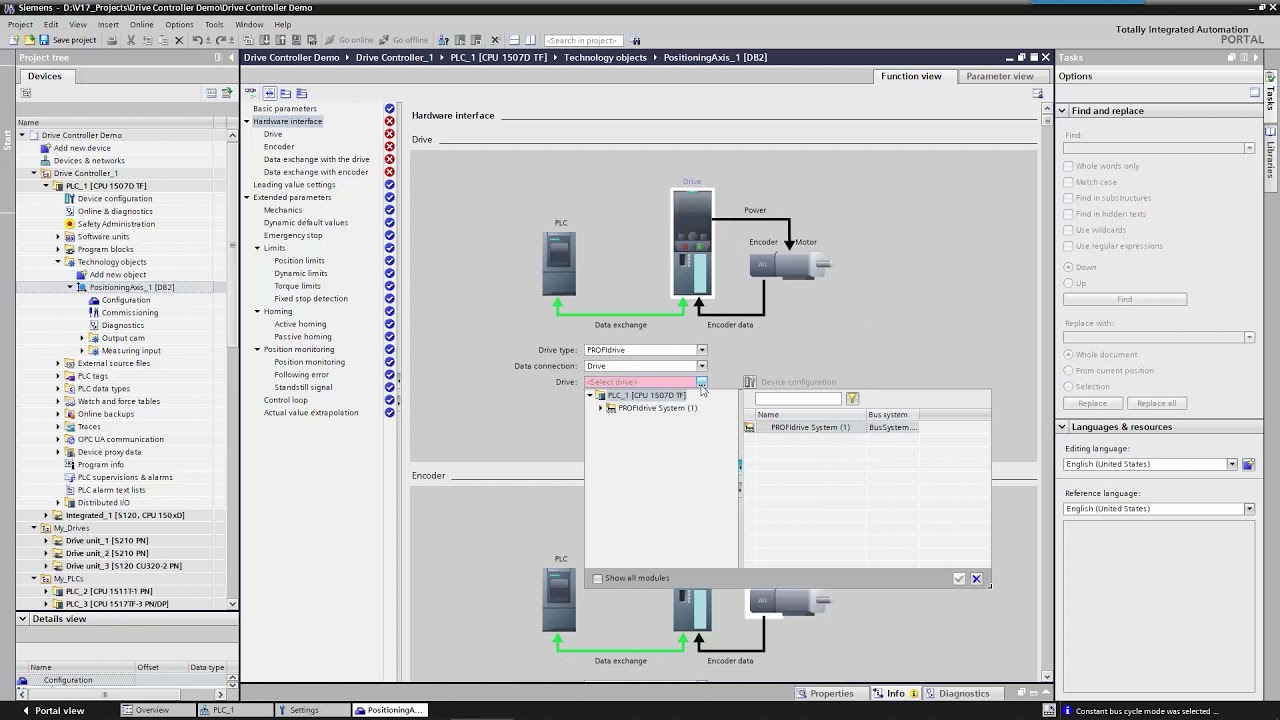Click the Split editor vertically icon

click(x=530, y=40)
